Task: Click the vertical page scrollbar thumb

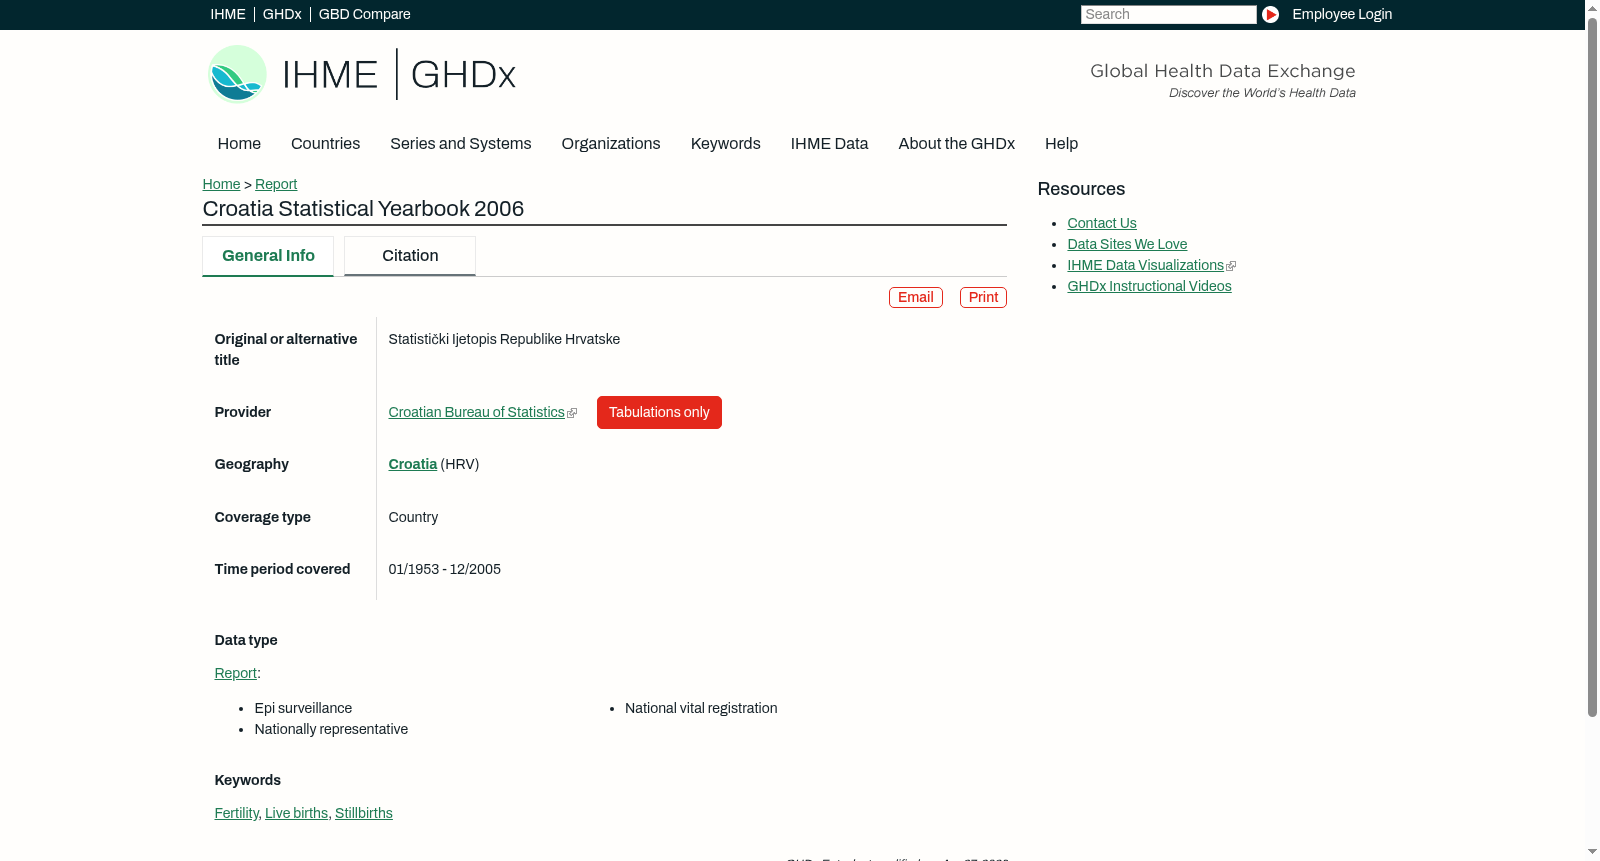Action: coord(1592,366)
